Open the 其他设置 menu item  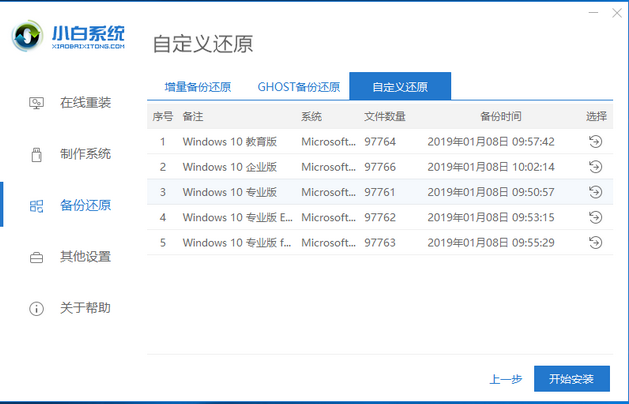85,257
